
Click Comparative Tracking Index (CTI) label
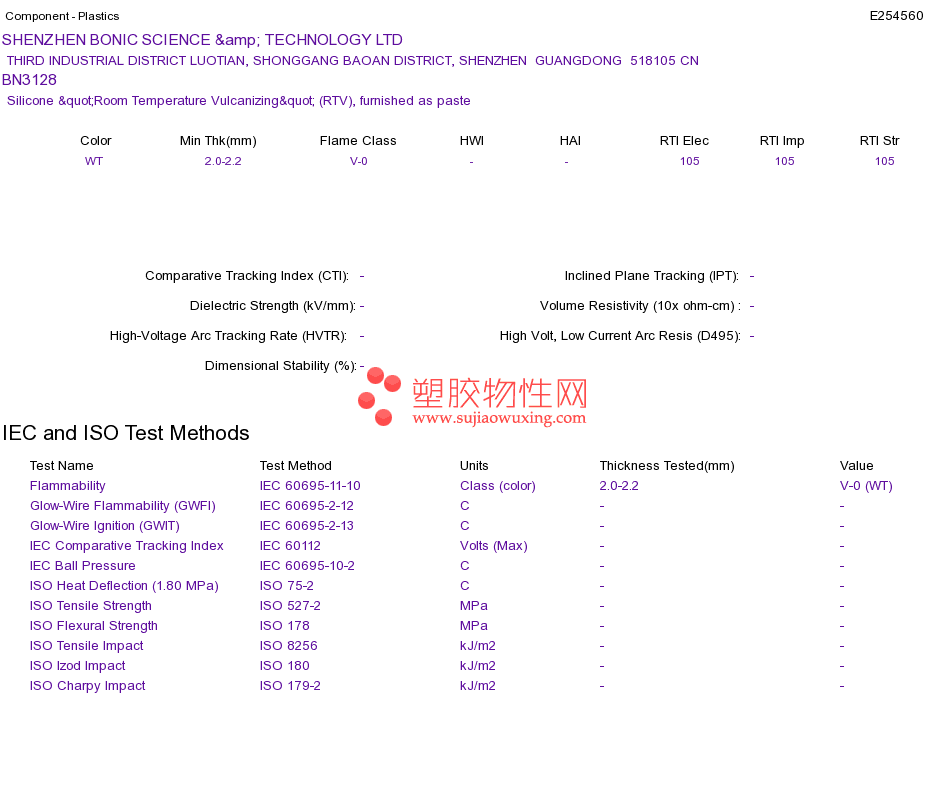pos(247,276)
